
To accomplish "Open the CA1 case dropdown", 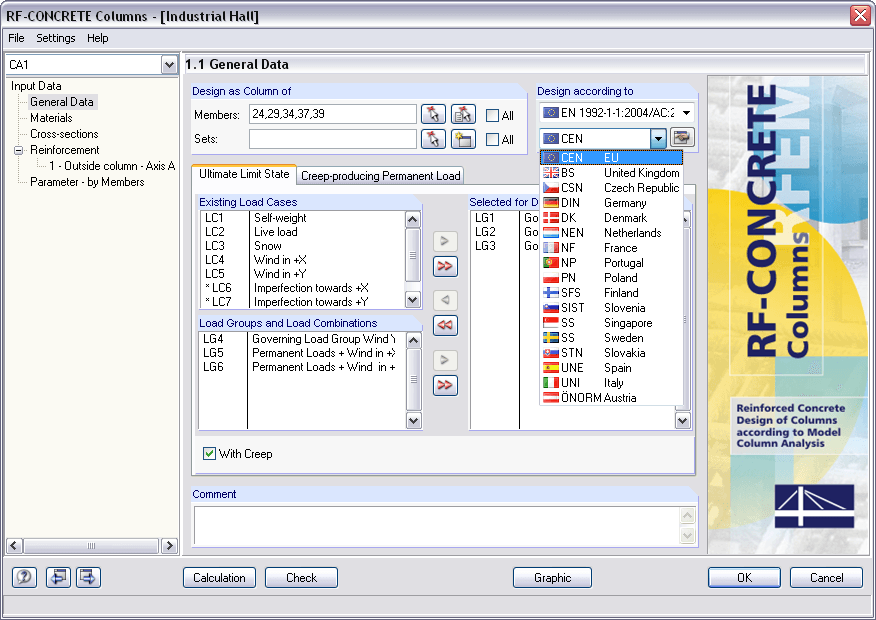I will [x=169, y=65].
